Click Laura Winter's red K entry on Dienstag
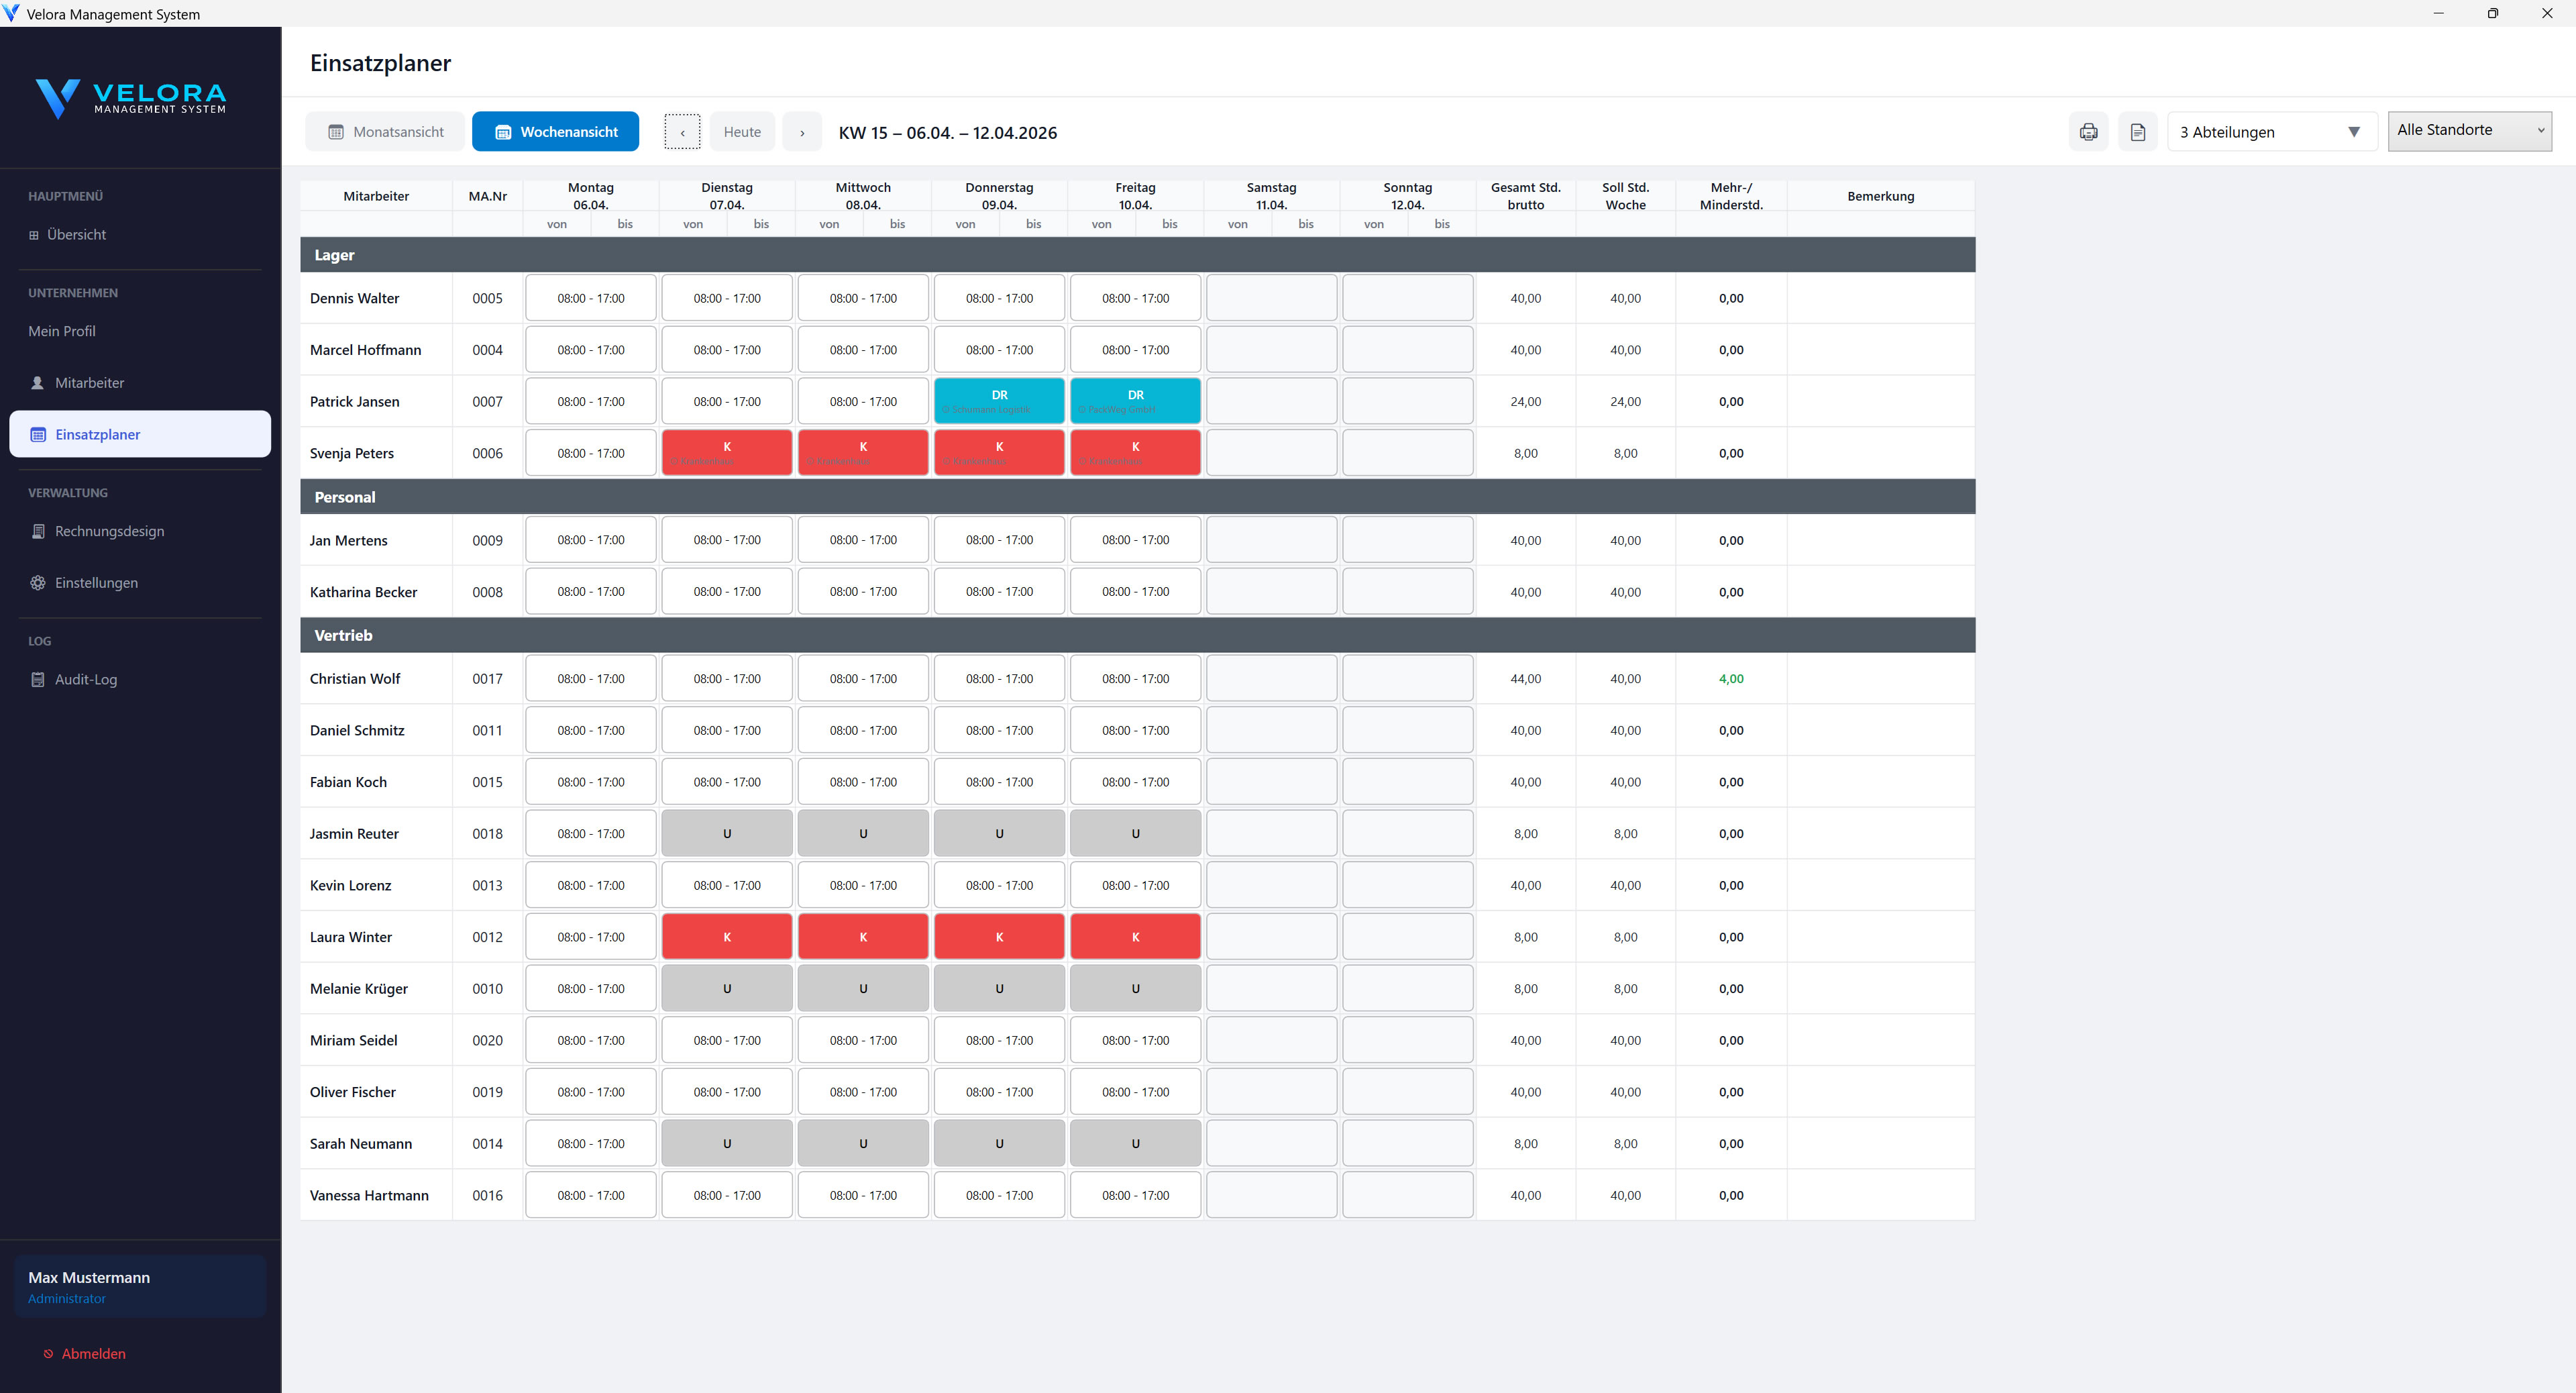2576x1393 pixels. tap(726, 936)
